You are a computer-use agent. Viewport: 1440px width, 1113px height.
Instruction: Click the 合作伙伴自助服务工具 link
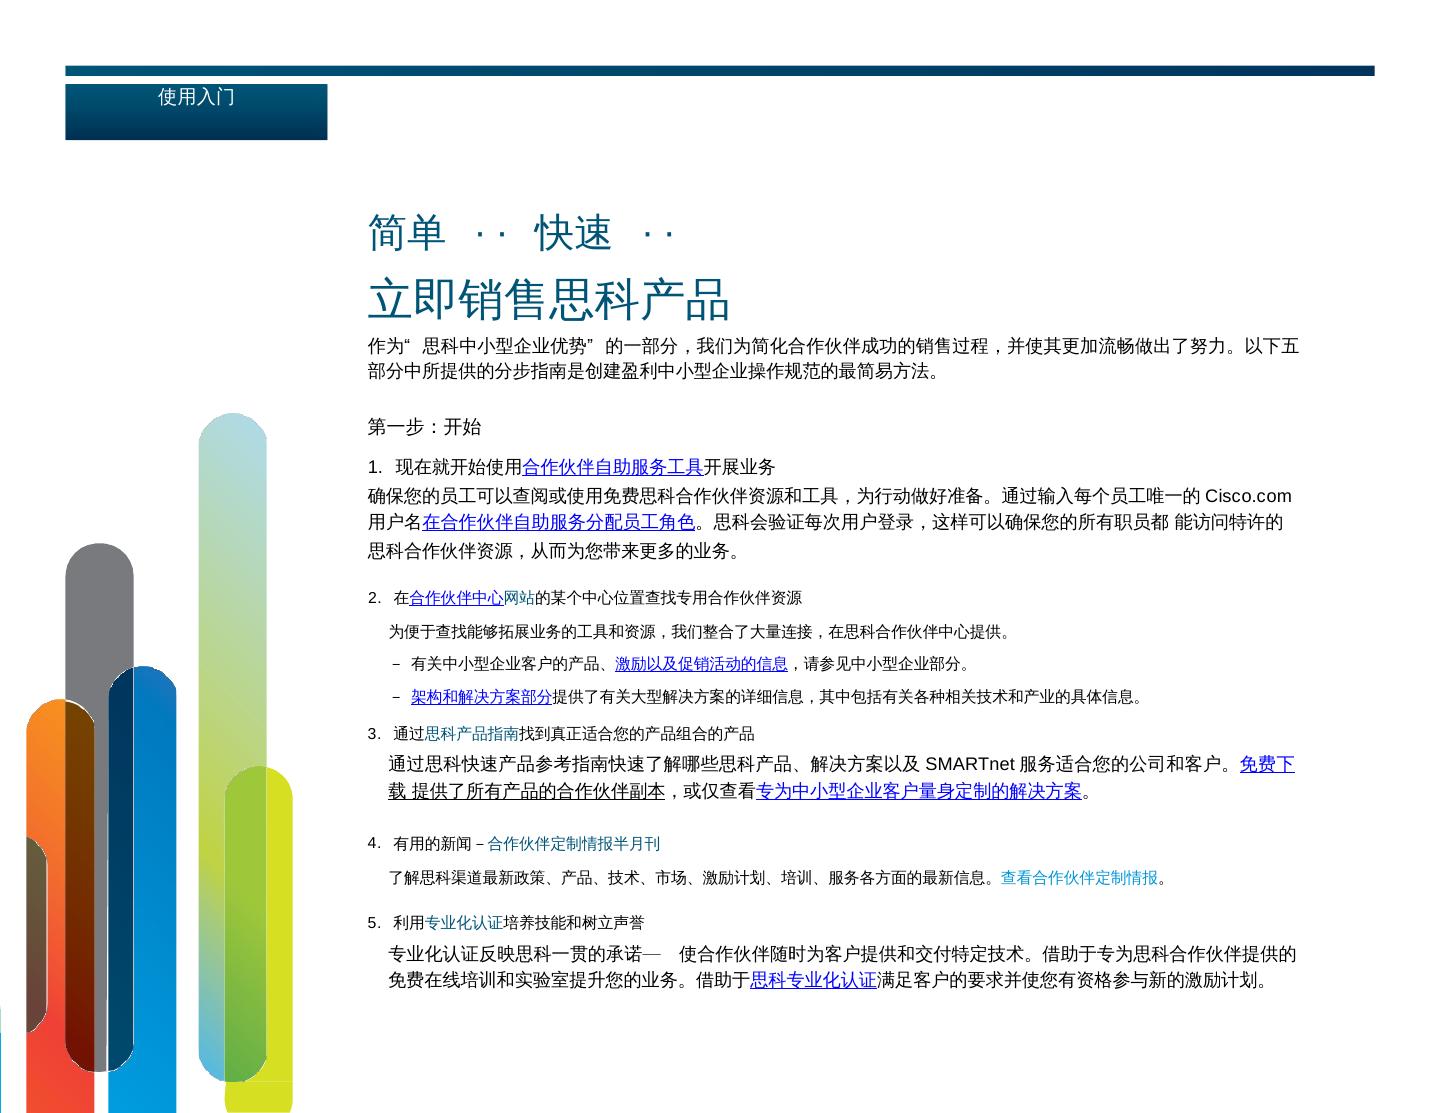(x=613, y=467)
